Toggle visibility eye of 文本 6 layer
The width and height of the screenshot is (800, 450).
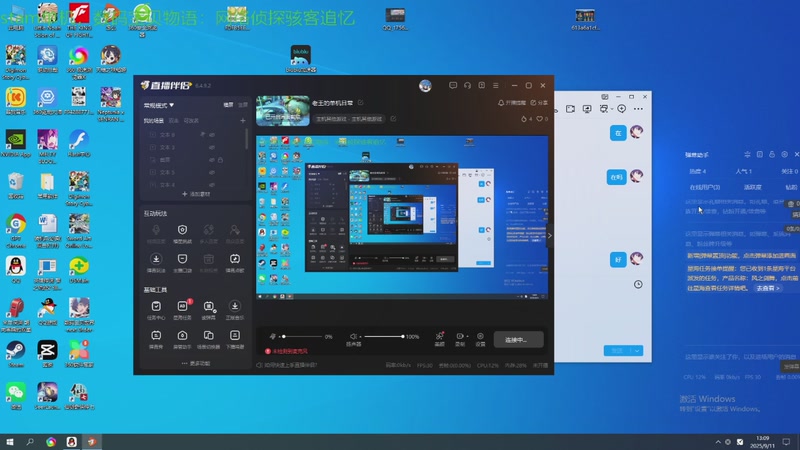click(x=212, y=135)
